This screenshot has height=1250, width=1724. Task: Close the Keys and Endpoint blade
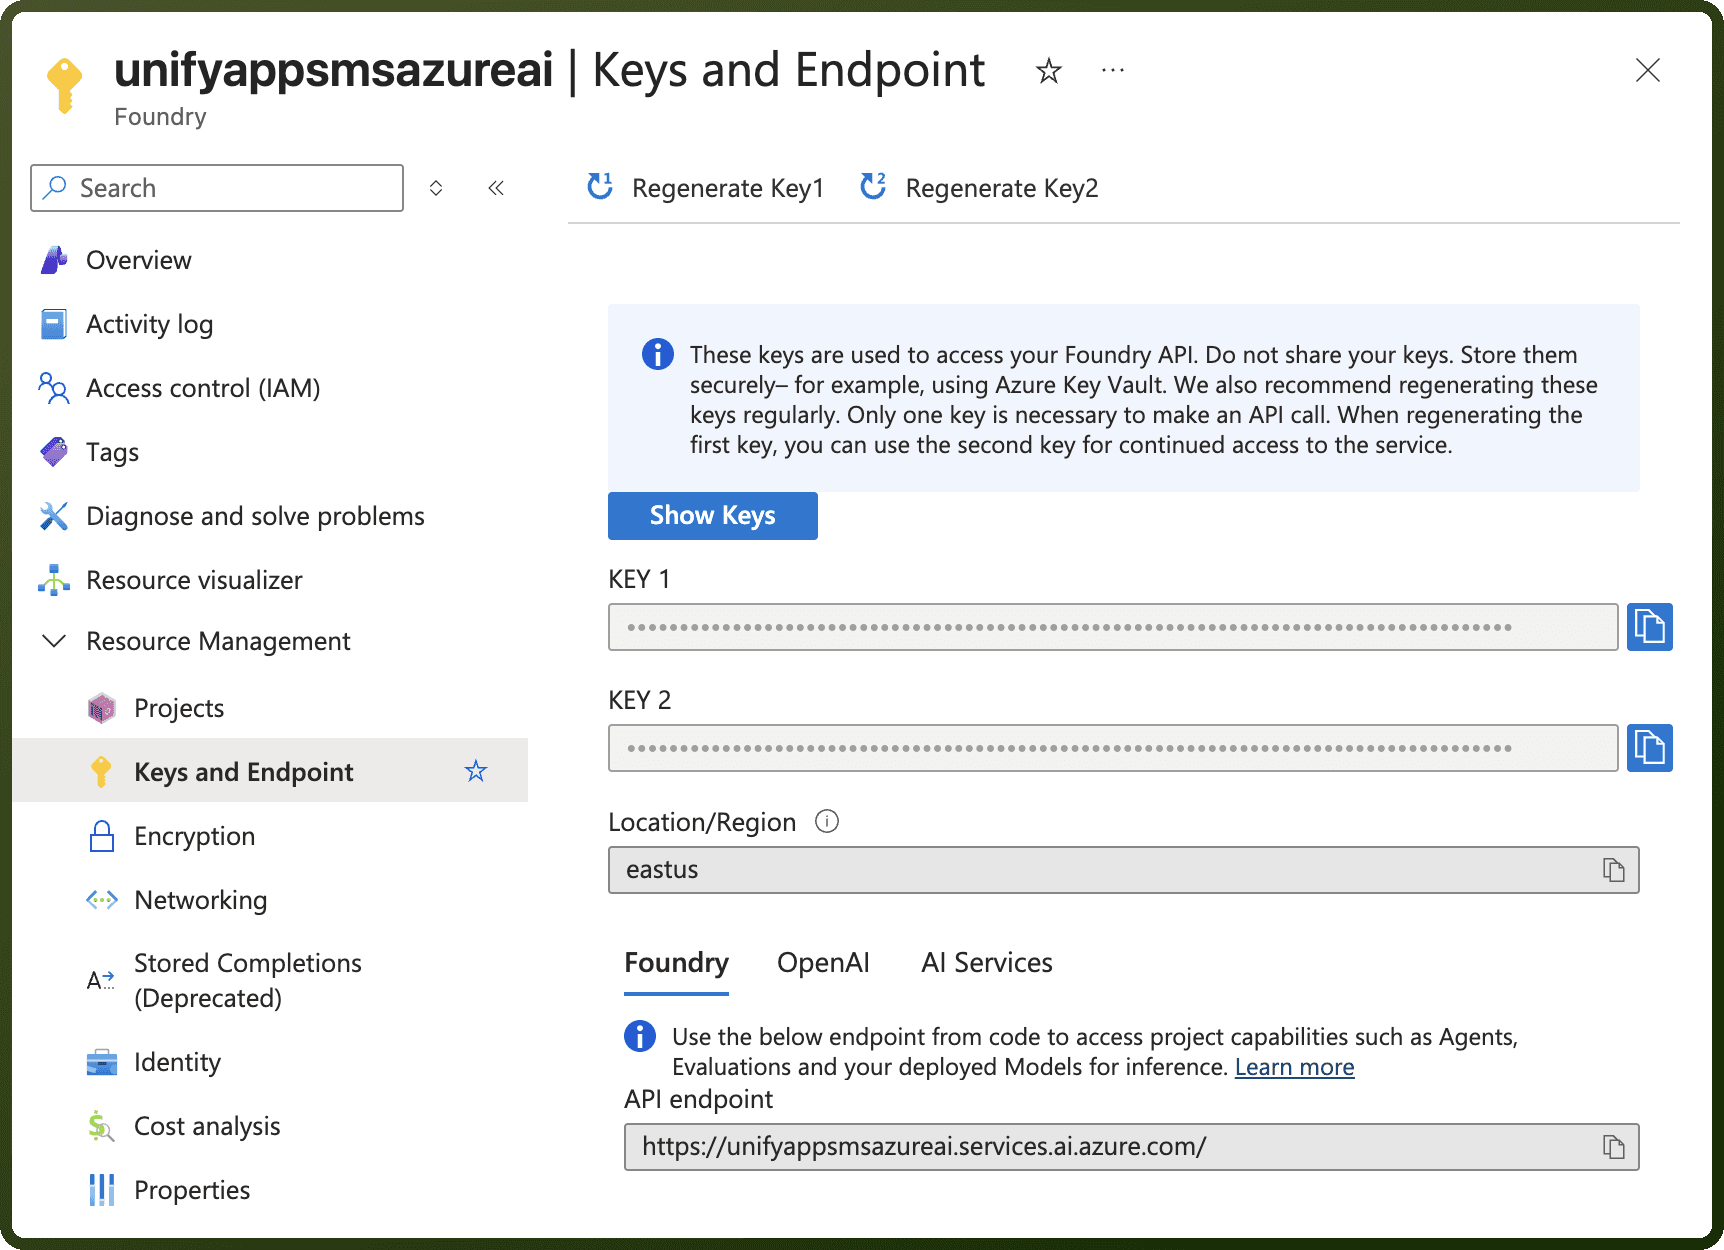click(1647, 70)
